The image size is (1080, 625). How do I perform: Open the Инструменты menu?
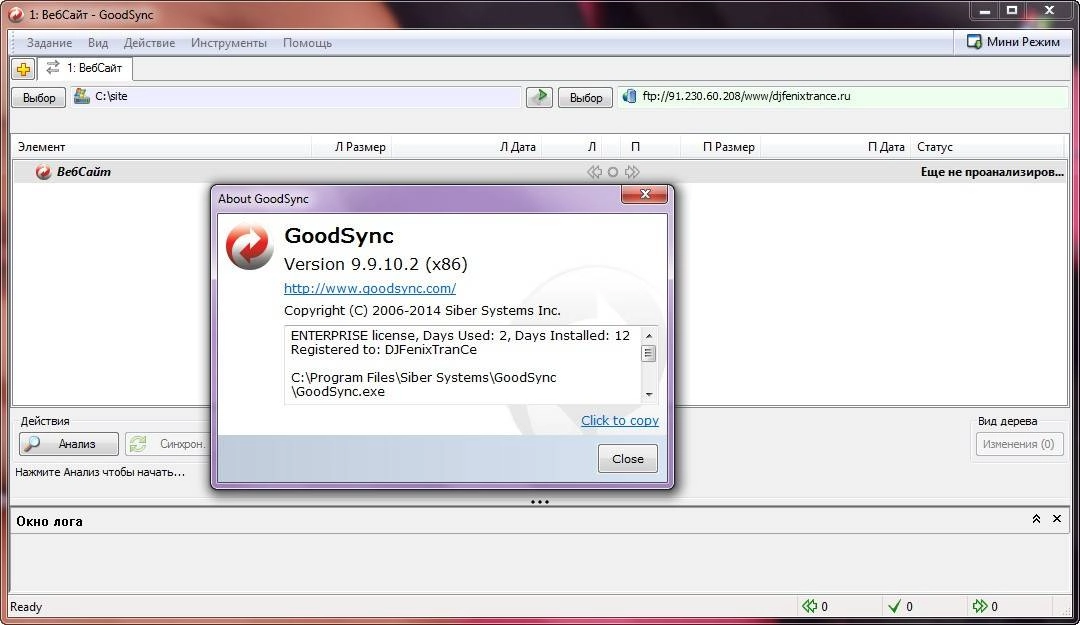pyautogui.click(x=229, y=43)
